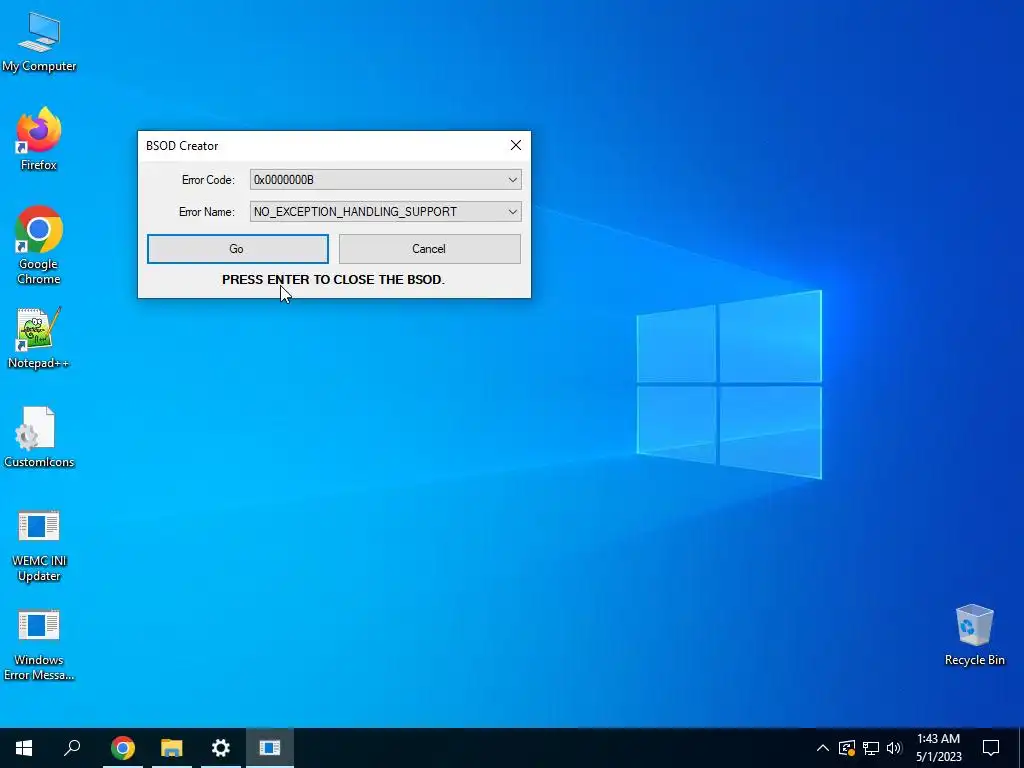
Task: Open the Recycle Bin icon
Action: (974, 635)
